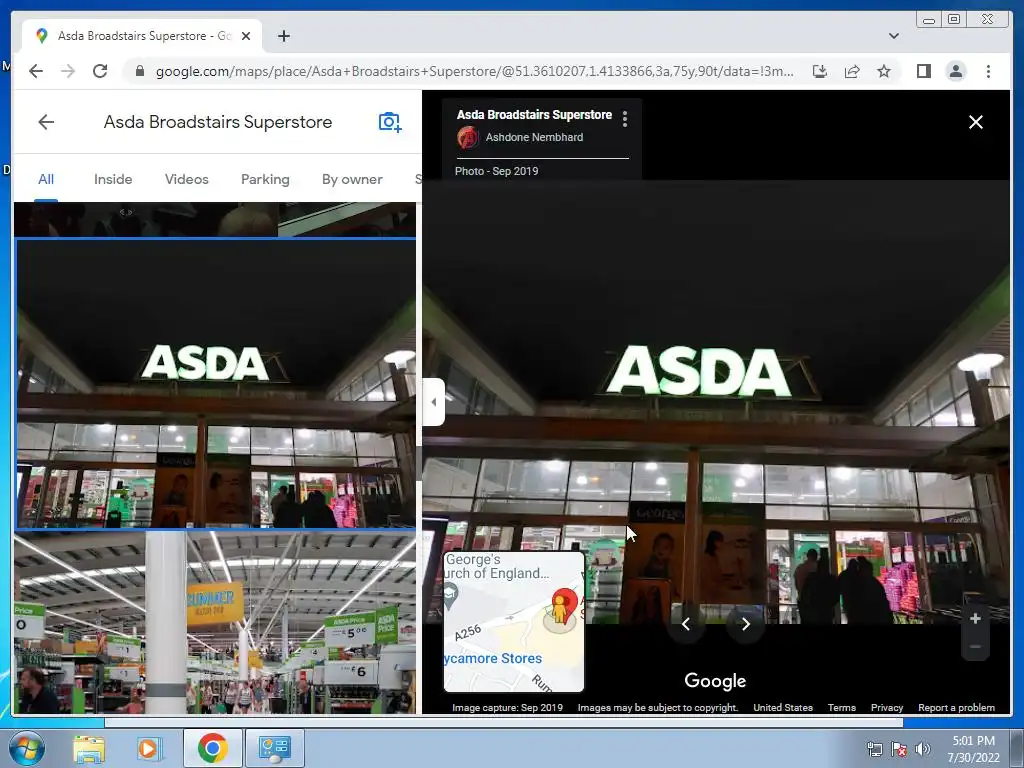Select the All photos tab
Viewport: 1024px width, 768px height.
click(x=46, y=179)
